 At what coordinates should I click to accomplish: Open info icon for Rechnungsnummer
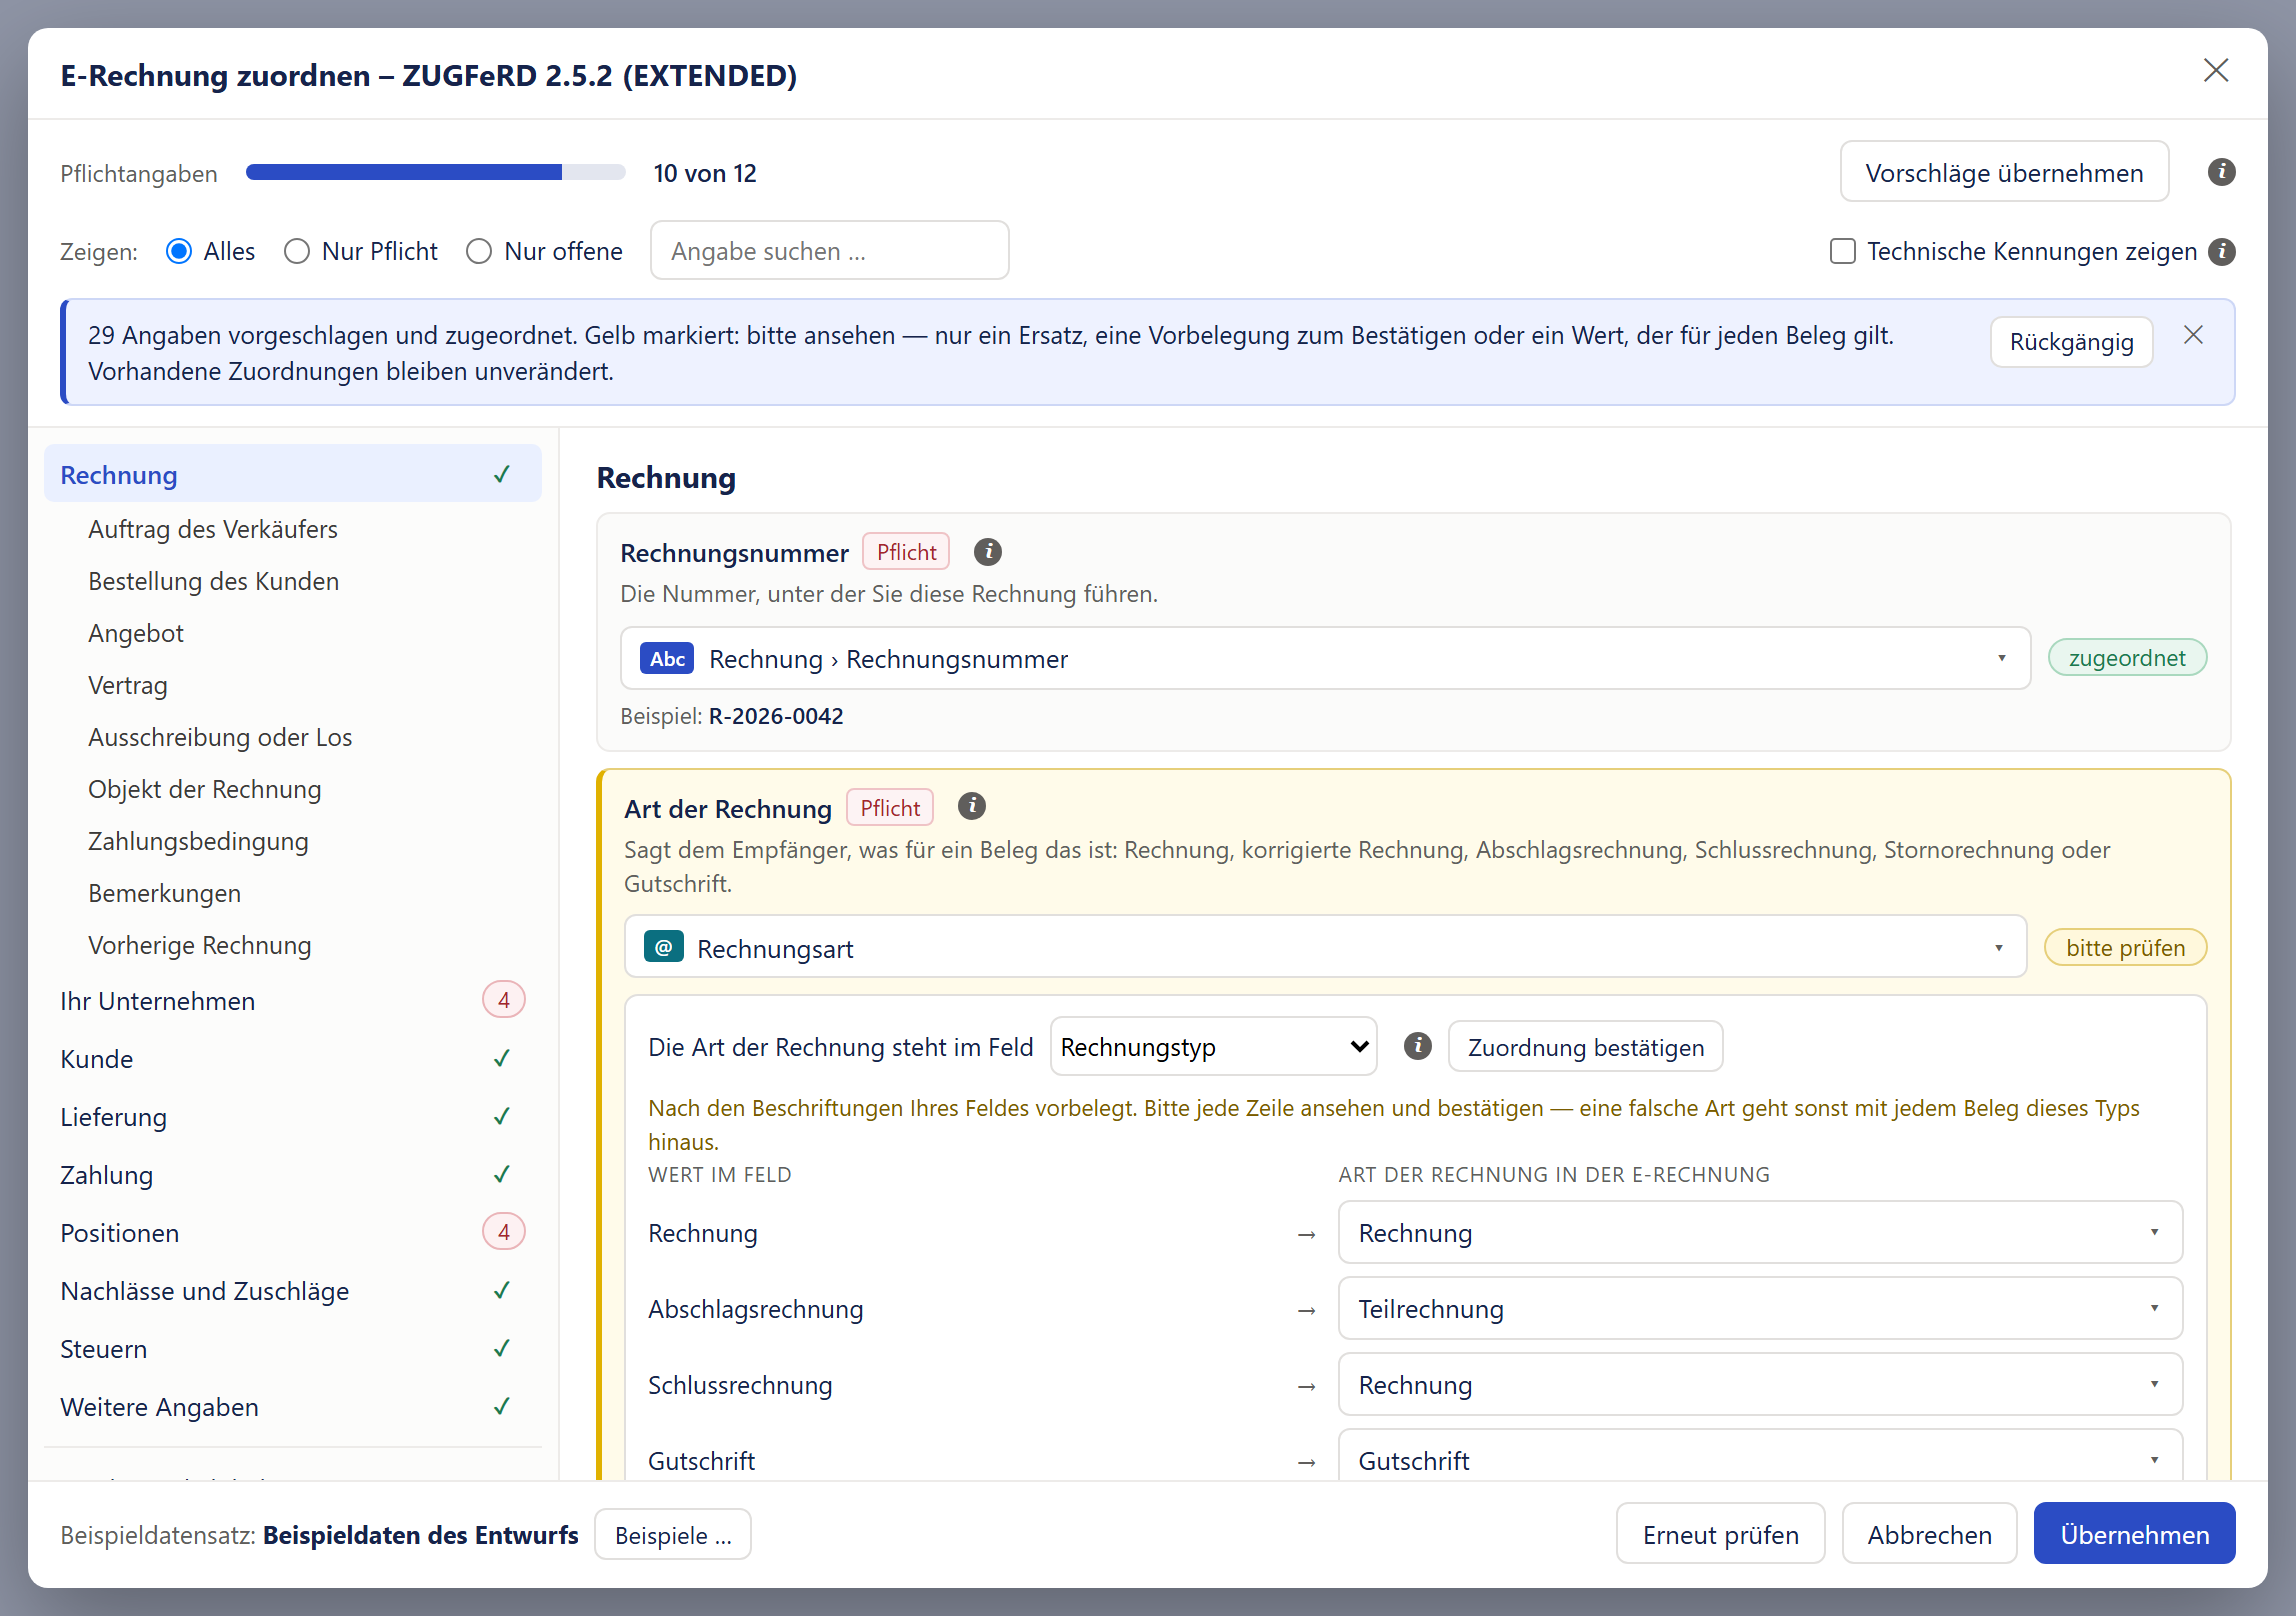[x=987, y=551]
